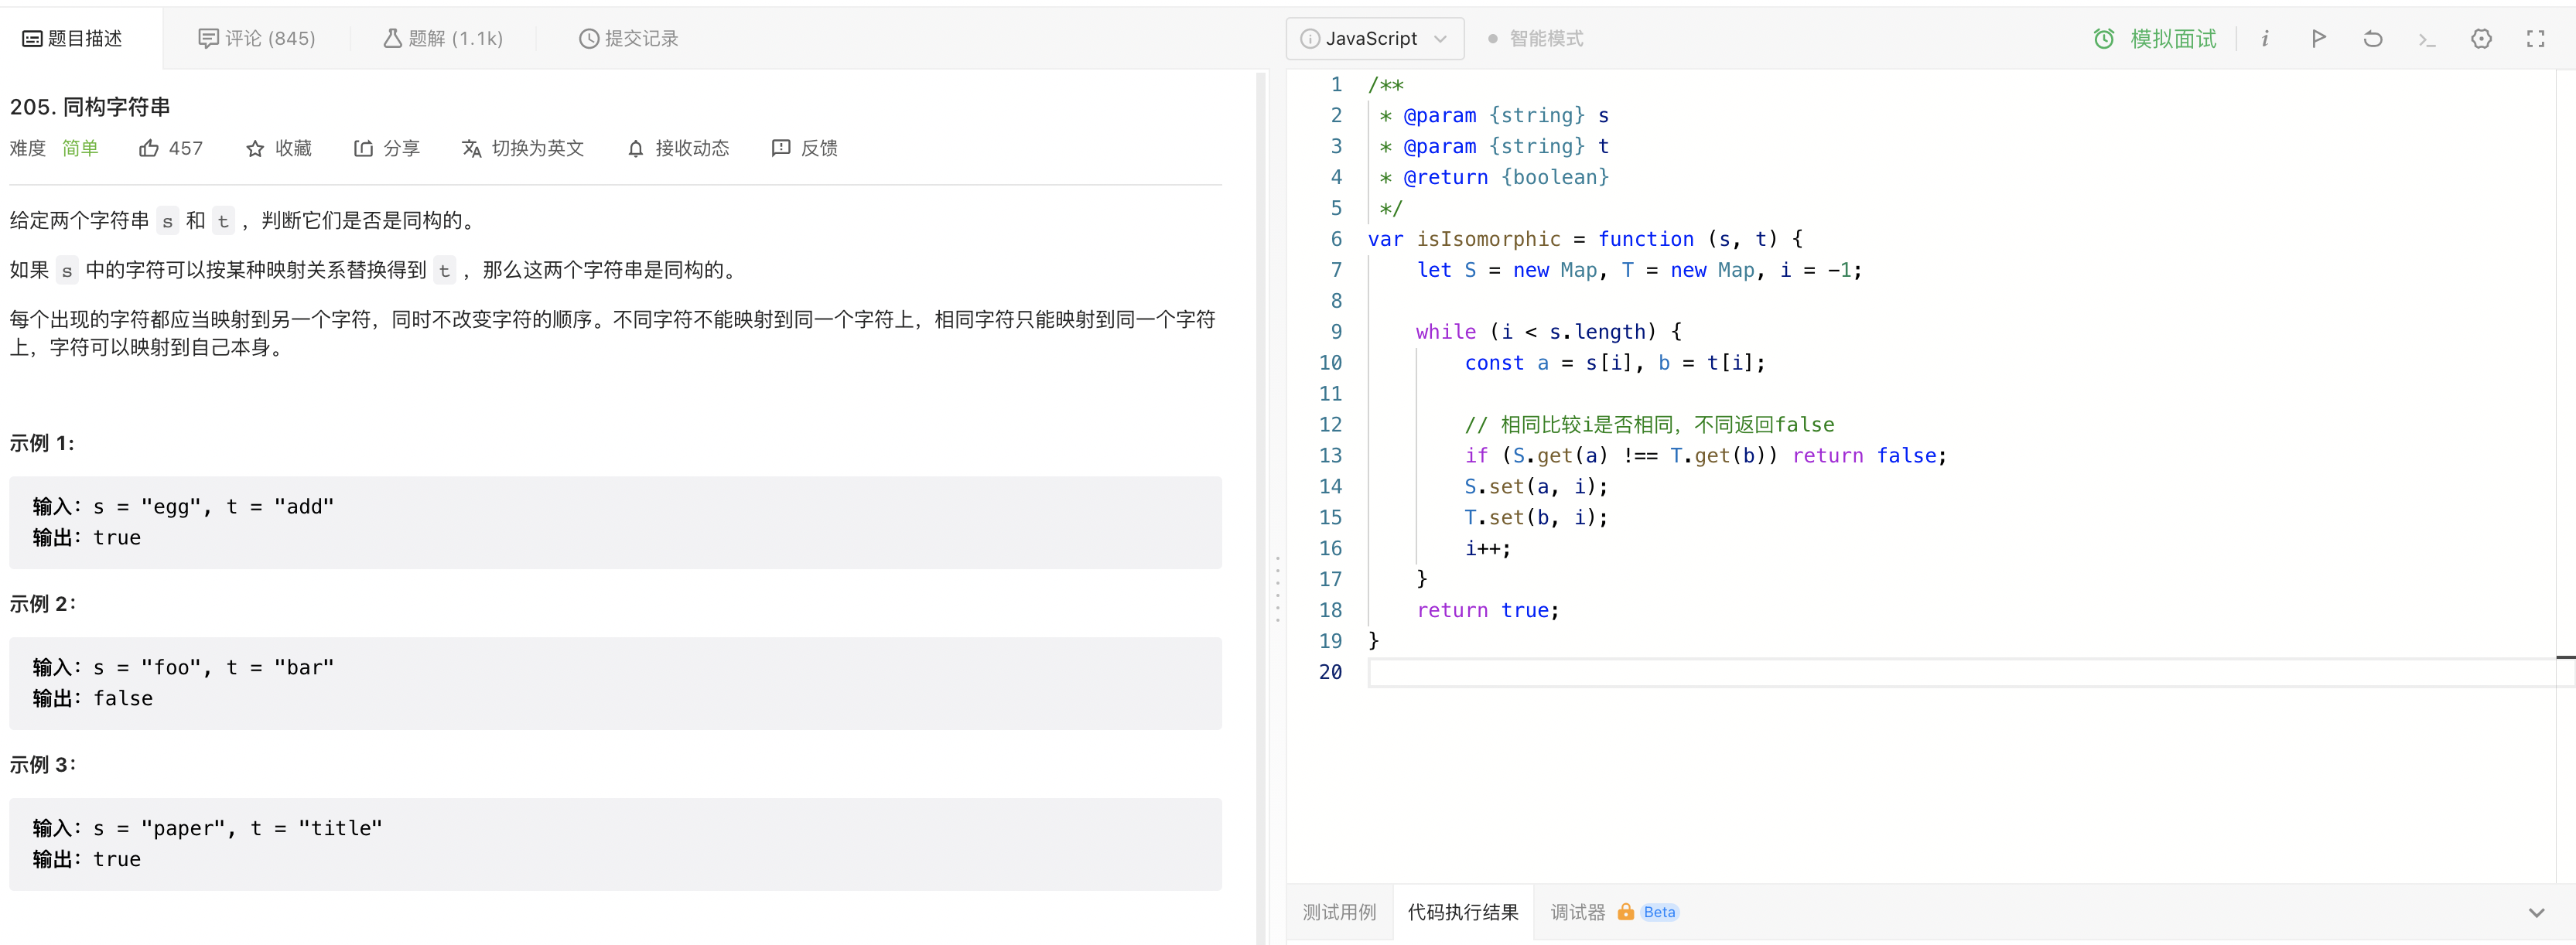This screenshot has width=2576, height=945.
Task: Click the share (分享) icon
Action: tap(363, 148)
